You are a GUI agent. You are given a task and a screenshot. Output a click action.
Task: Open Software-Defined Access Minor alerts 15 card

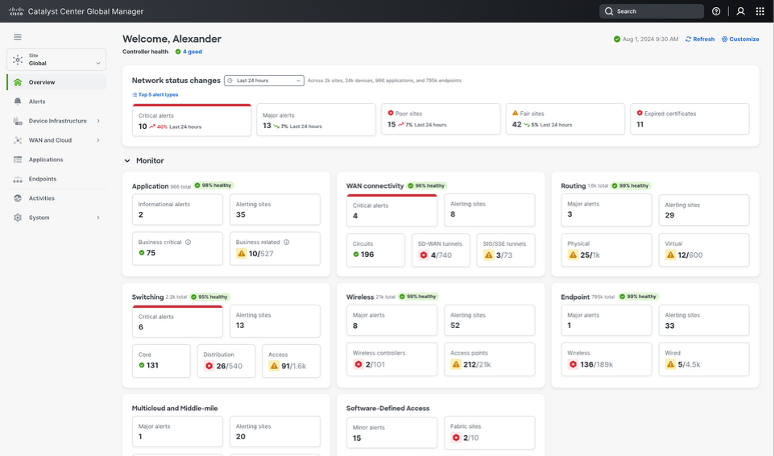click(x=392, y=433)
